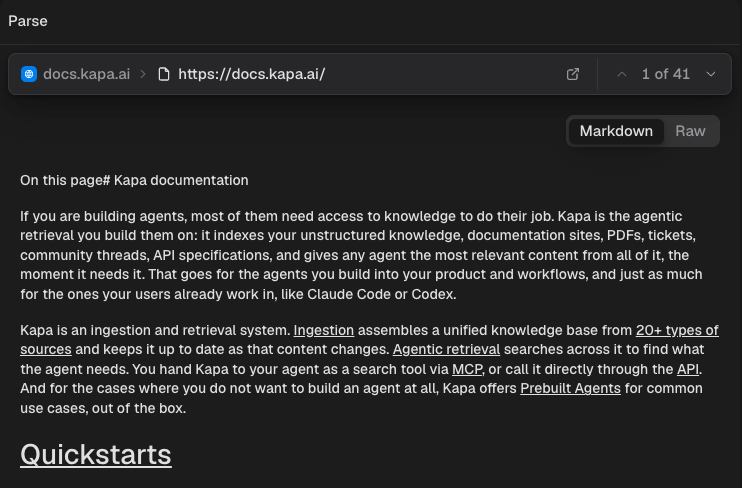
Task: Click the 'On this page# Kapa documentation' line
Action: (x=134, y=180)
